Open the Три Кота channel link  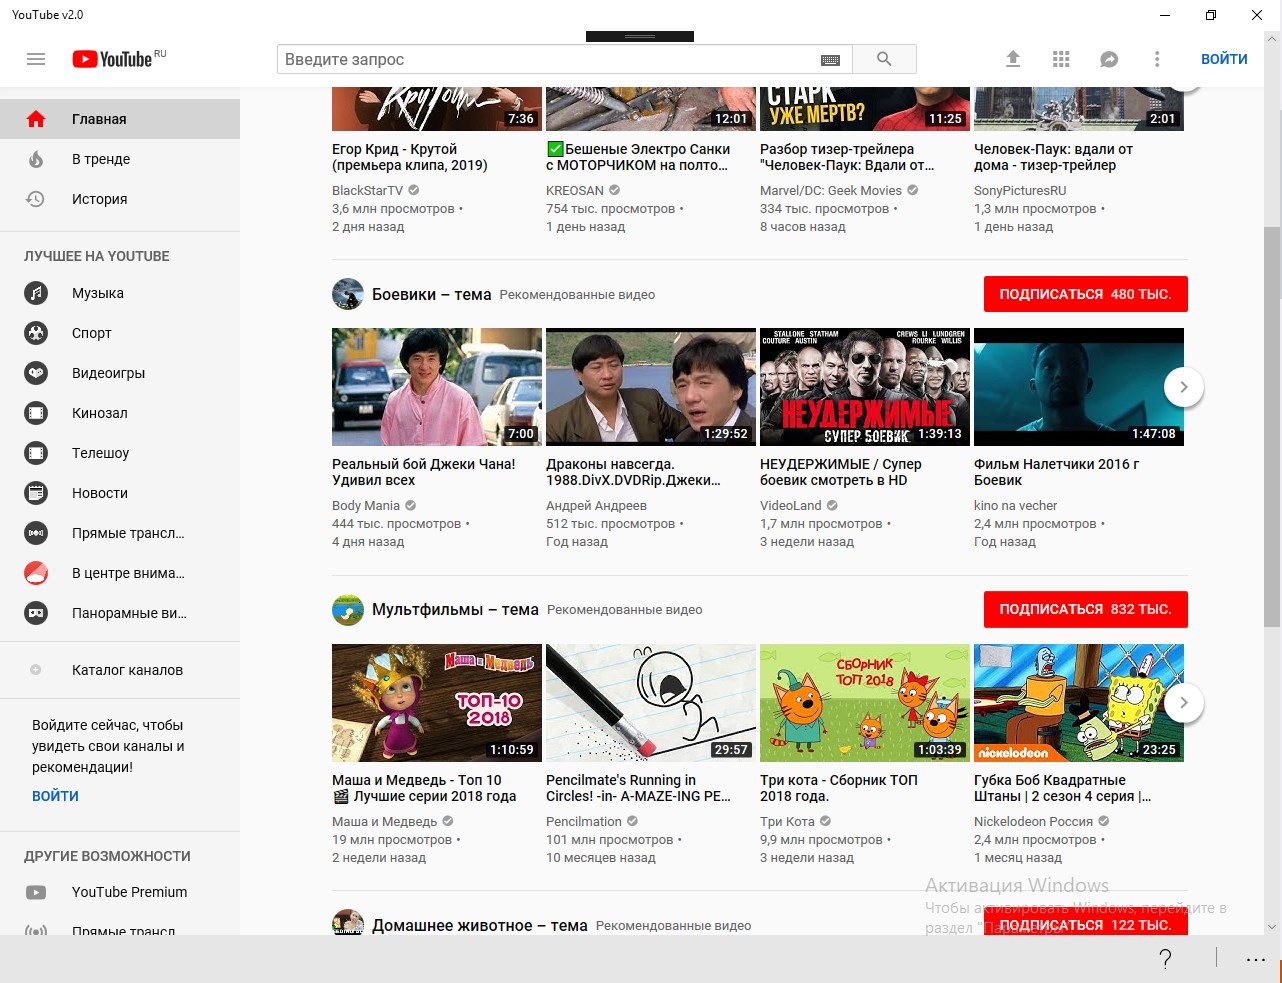point(787,821)
